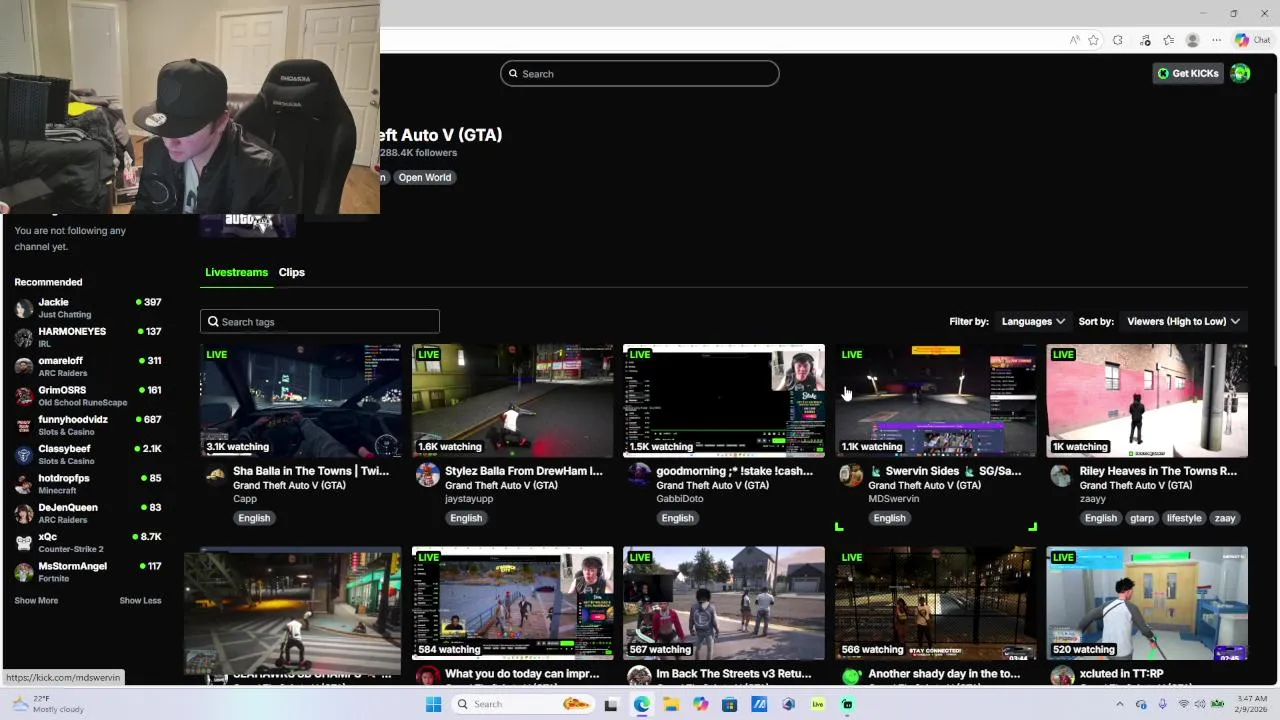Click Show More in Recommended
The width and height of the screenshot is (1280, 720).
pos(36,600)
